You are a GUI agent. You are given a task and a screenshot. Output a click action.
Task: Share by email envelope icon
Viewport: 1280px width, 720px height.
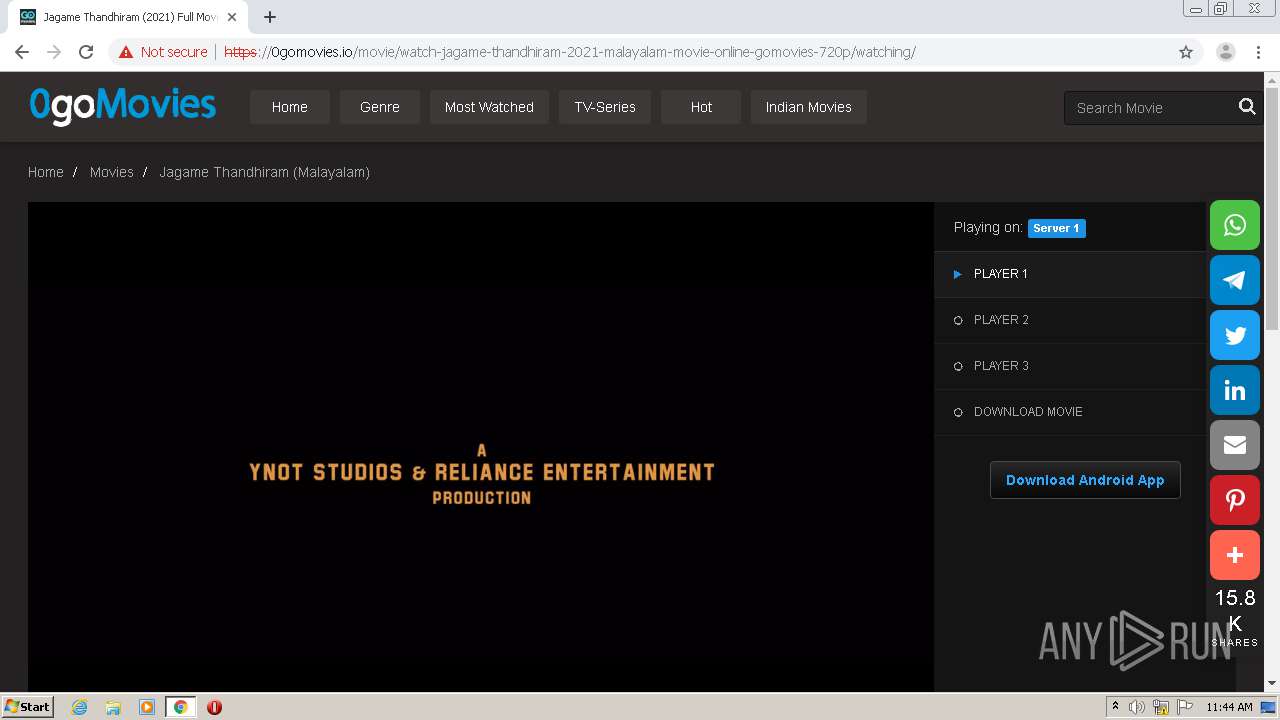(1235, 445)
